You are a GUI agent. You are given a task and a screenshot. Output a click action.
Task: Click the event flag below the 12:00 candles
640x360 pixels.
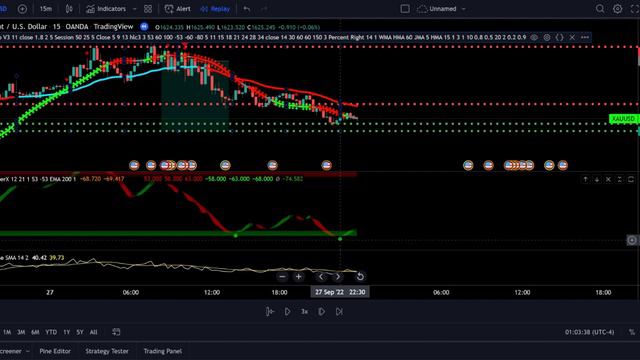[225, 165]
